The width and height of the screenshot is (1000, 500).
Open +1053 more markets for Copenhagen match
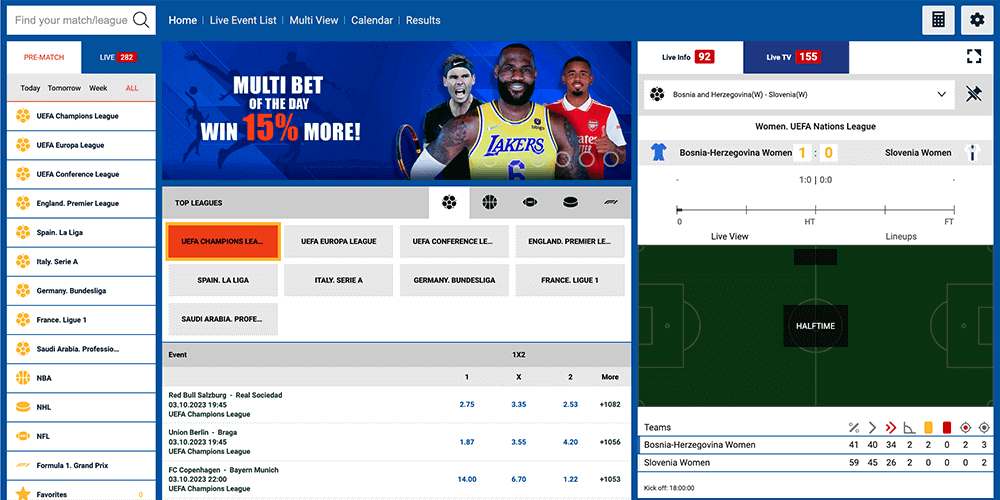click(x=610, y=480)
